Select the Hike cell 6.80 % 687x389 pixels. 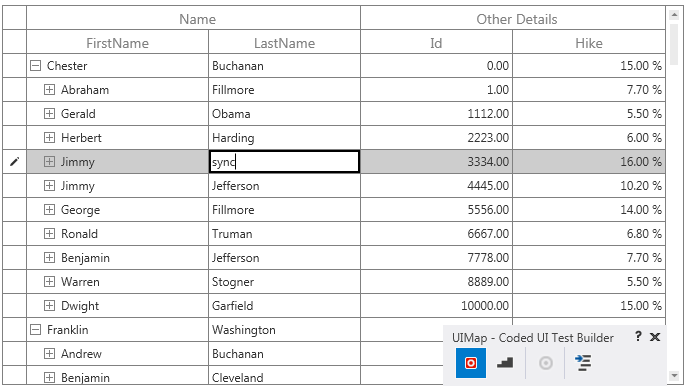(589, 233)
